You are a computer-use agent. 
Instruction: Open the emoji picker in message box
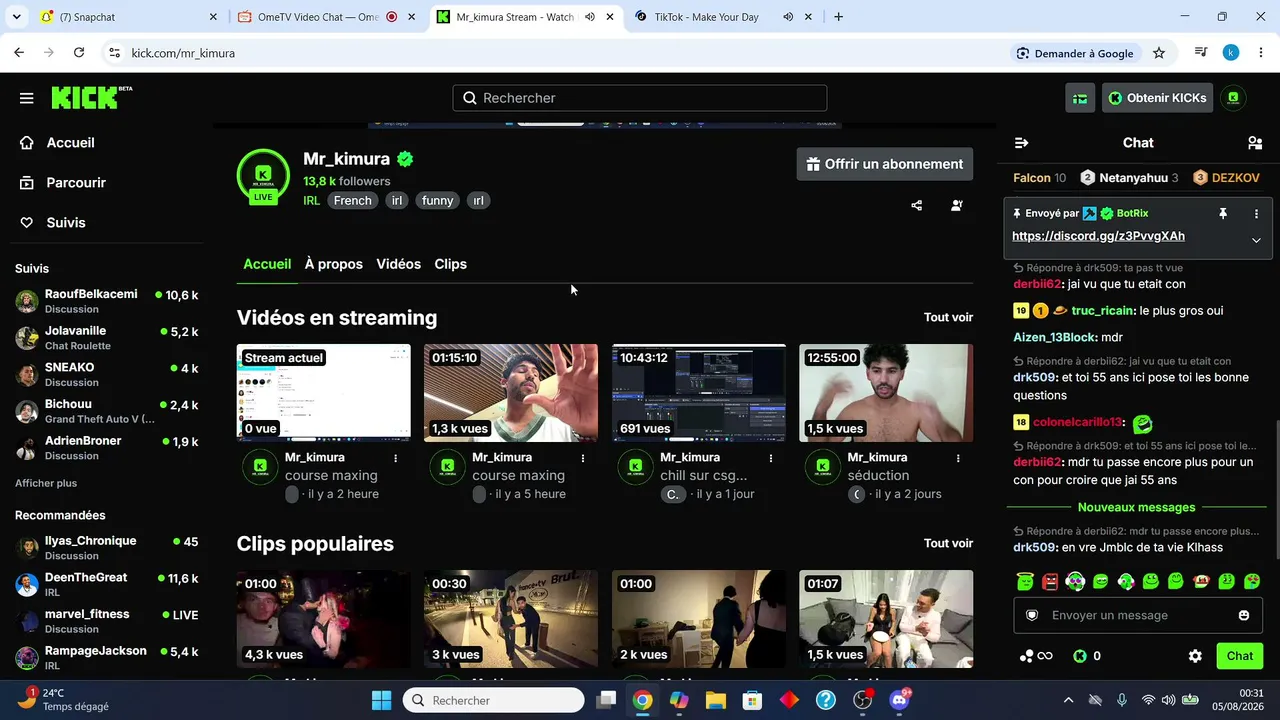click(1244, 615)
